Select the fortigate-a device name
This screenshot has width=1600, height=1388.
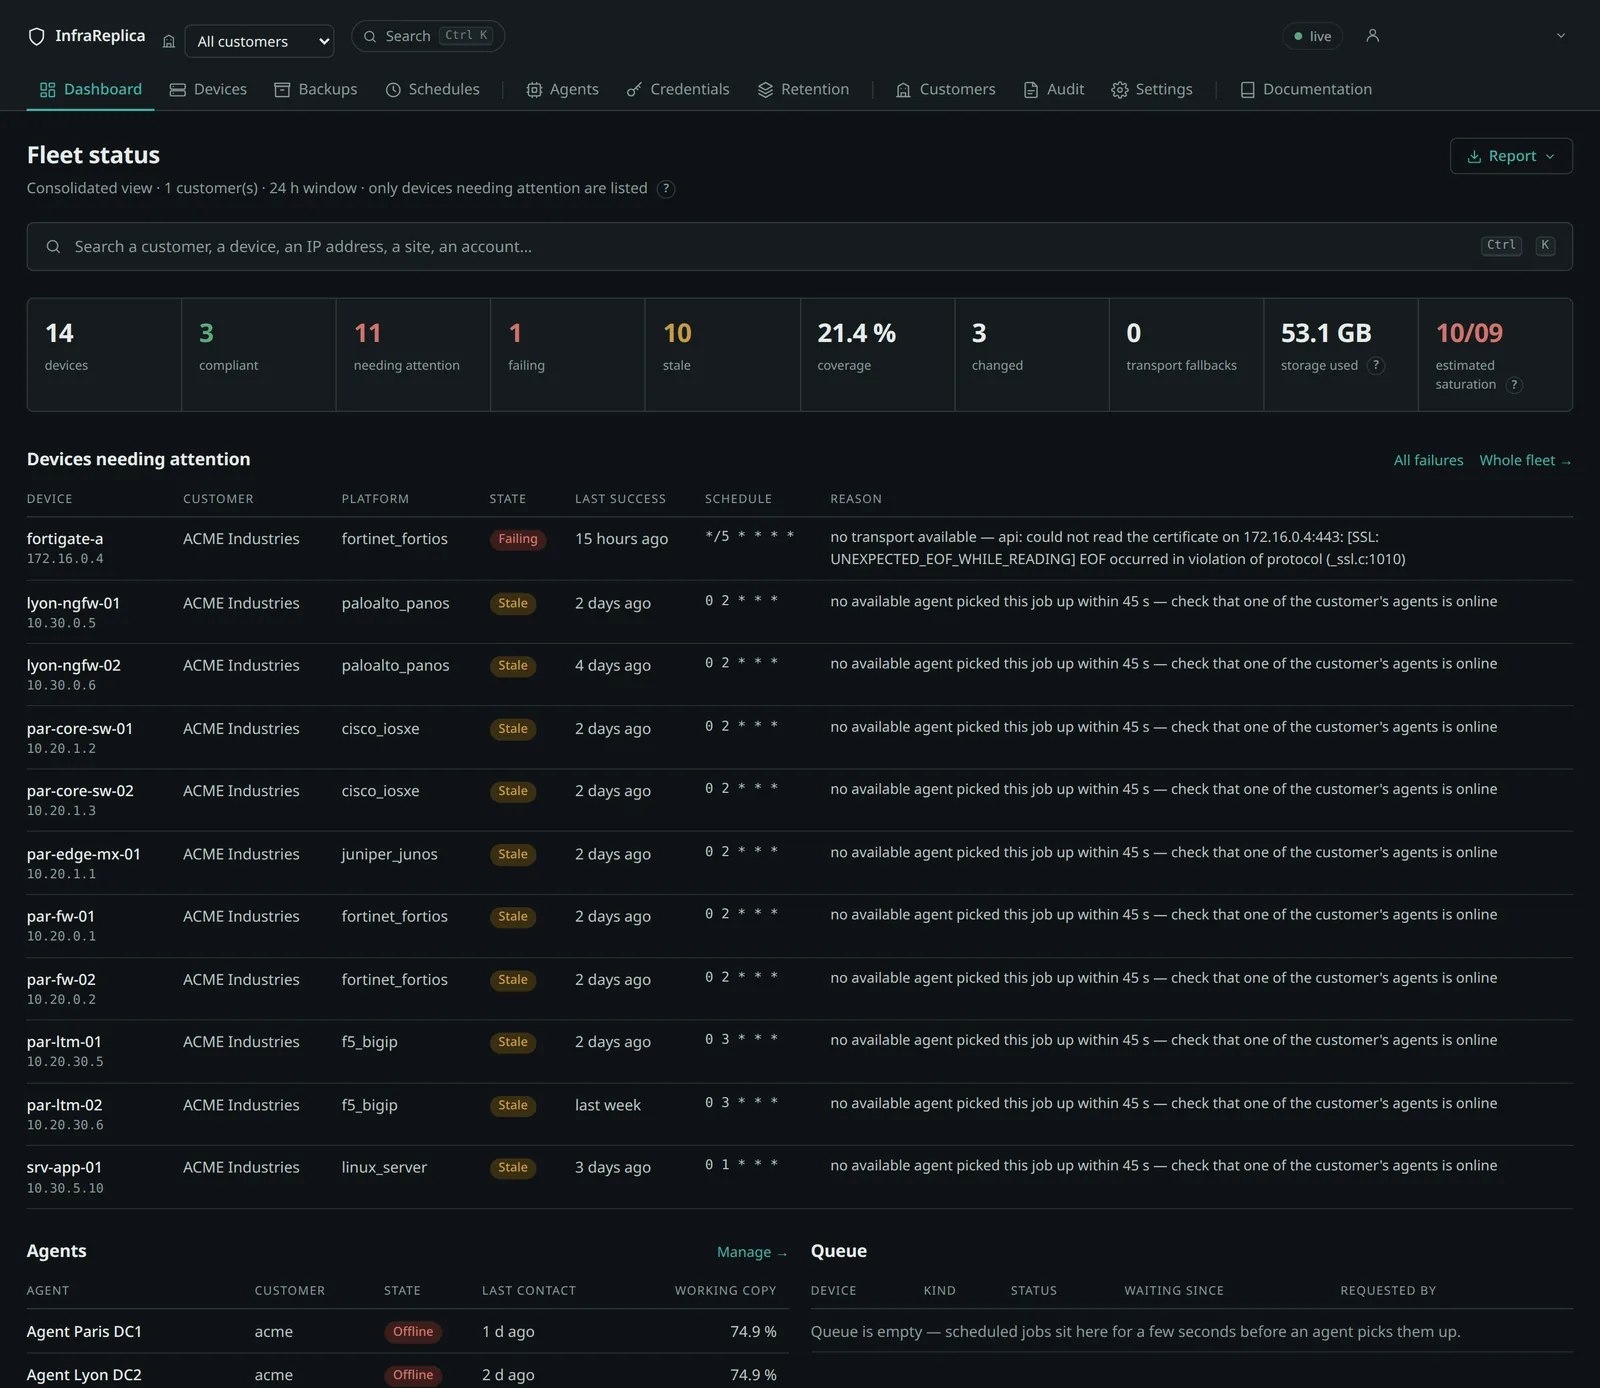[x=65, y=538]
